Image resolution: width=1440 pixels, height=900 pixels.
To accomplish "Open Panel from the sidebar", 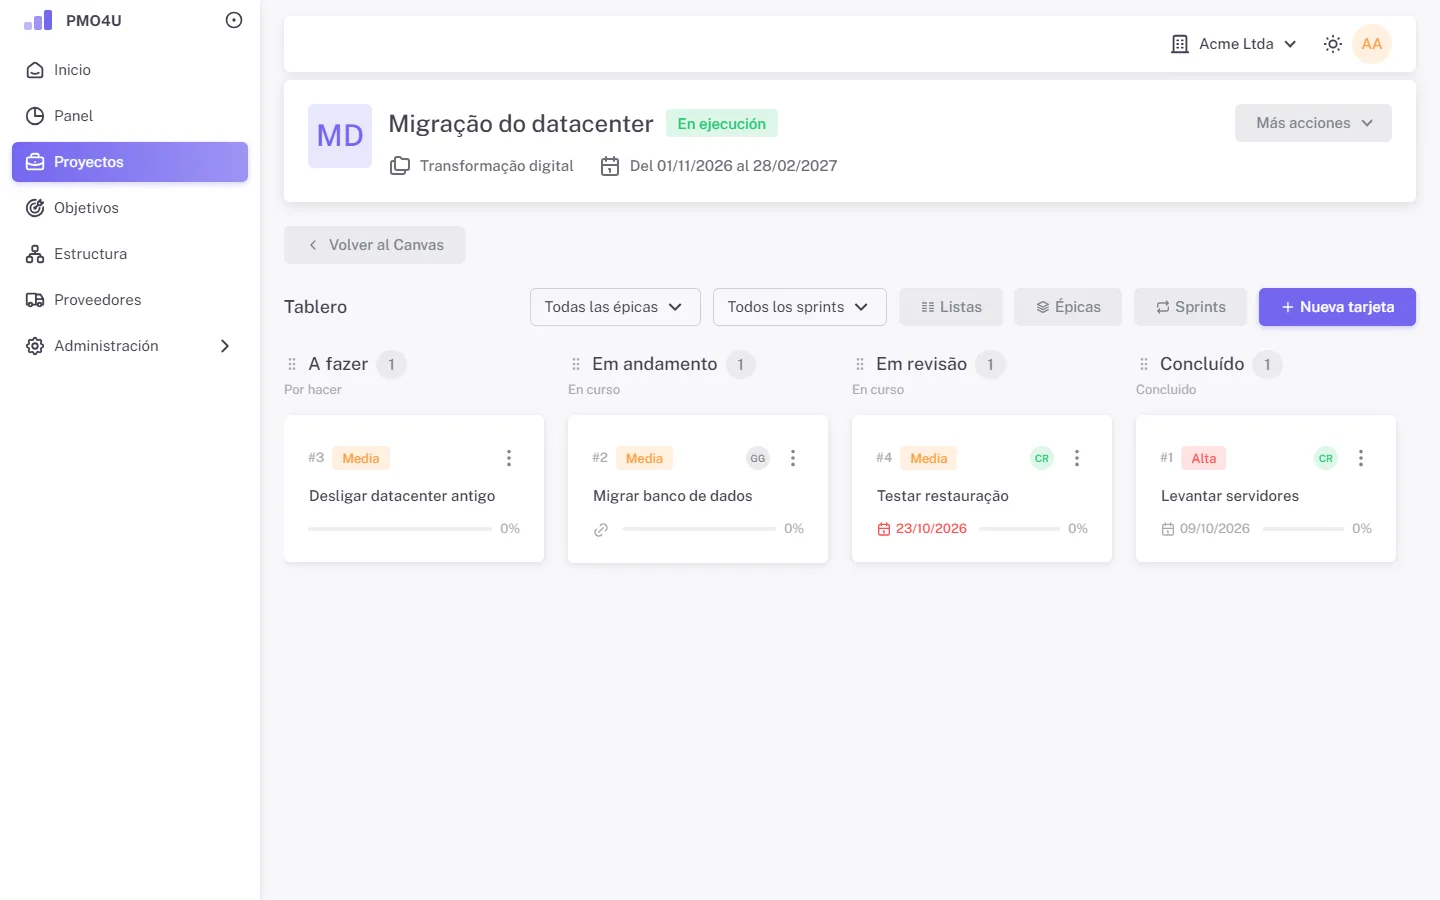I will [x=130, y=116].
